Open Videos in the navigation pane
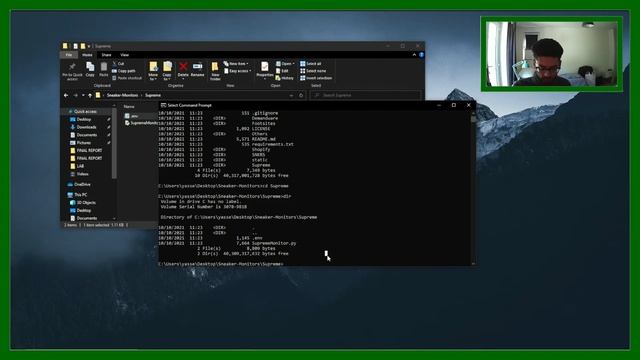The height and width of the screenshot is (360, 640). pyautogui.click(x=80, y=174)
